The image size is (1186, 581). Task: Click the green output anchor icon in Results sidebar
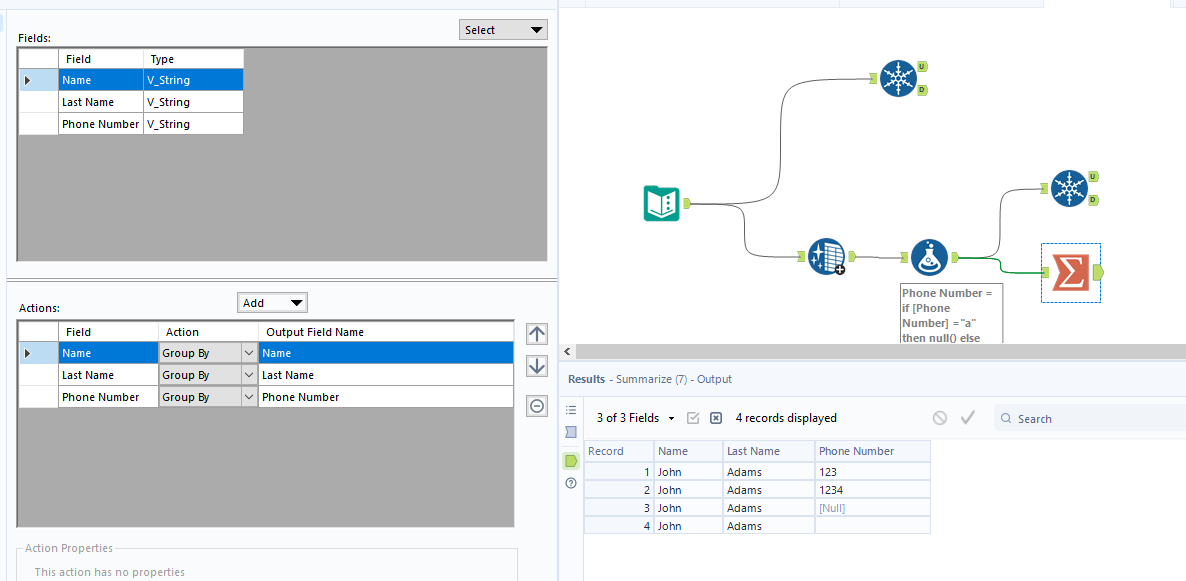click(571, 460)
